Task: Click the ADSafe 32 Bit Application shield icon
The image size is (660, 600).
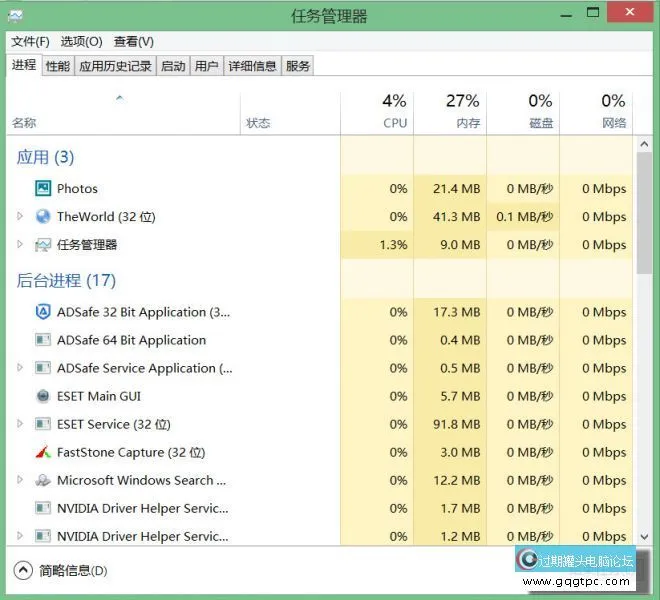Action: pos(43,312)
